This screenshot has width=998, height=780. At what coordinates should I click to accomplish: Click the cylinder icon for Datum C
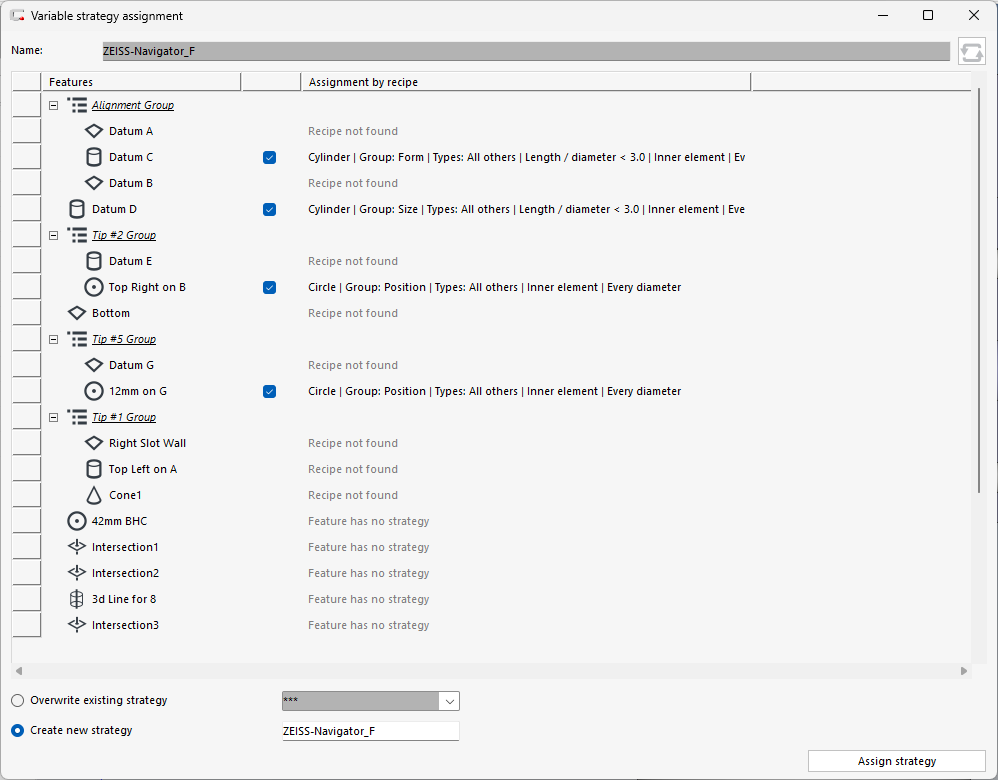[94, 157]
